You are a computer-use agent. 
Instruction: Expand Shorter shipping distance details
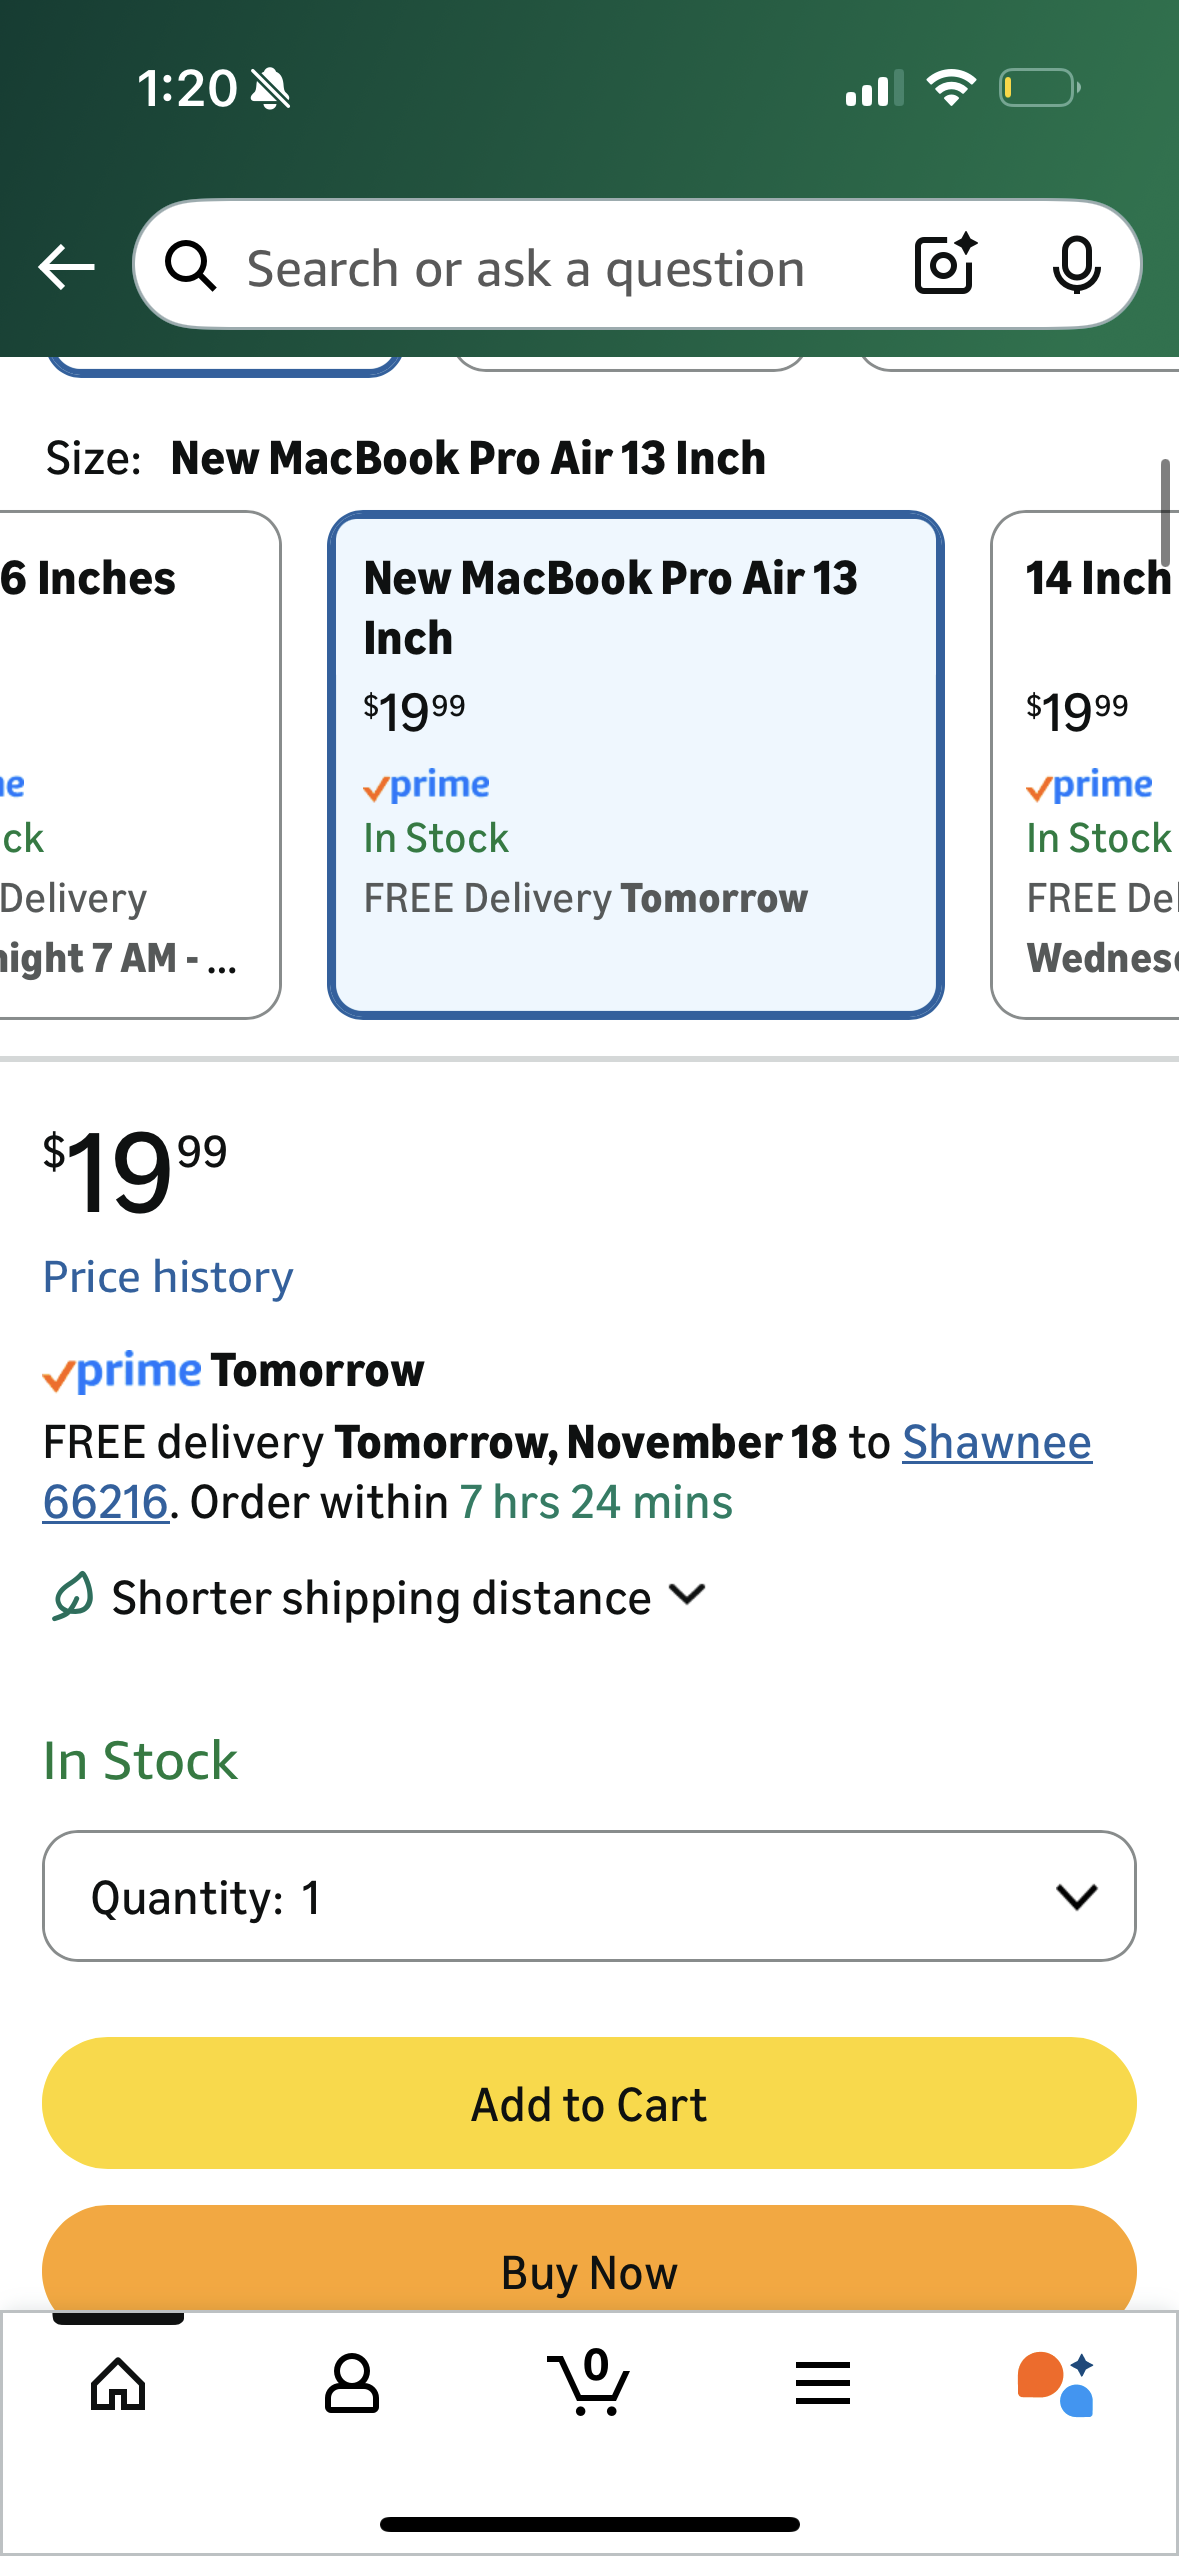408,1597
